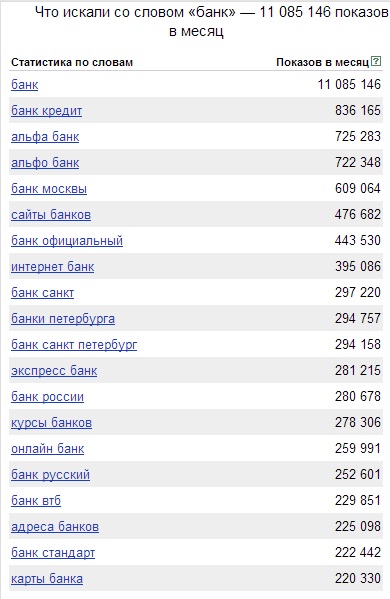390x599 pixels.
Task: Click the "онлайн банк" link
Action: (x=47, y=448)
